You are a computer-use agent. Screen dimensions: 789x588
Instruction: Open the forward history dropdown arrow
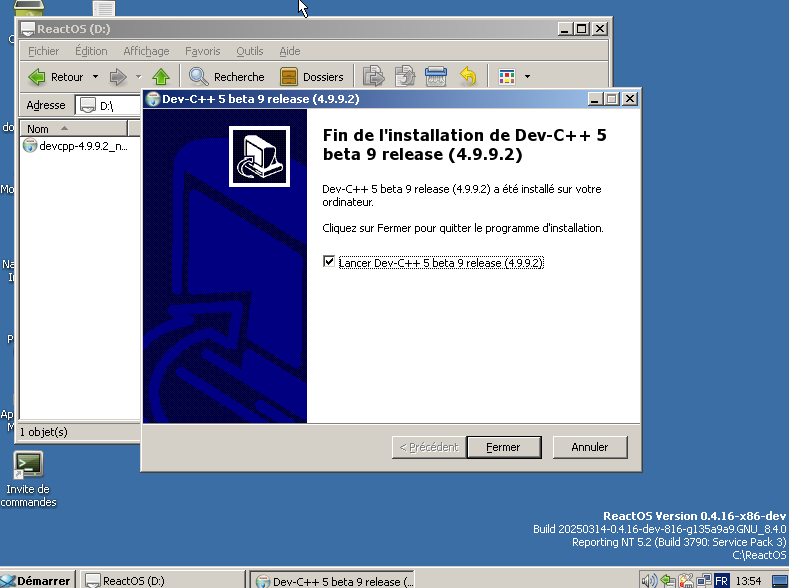[138, 77]
